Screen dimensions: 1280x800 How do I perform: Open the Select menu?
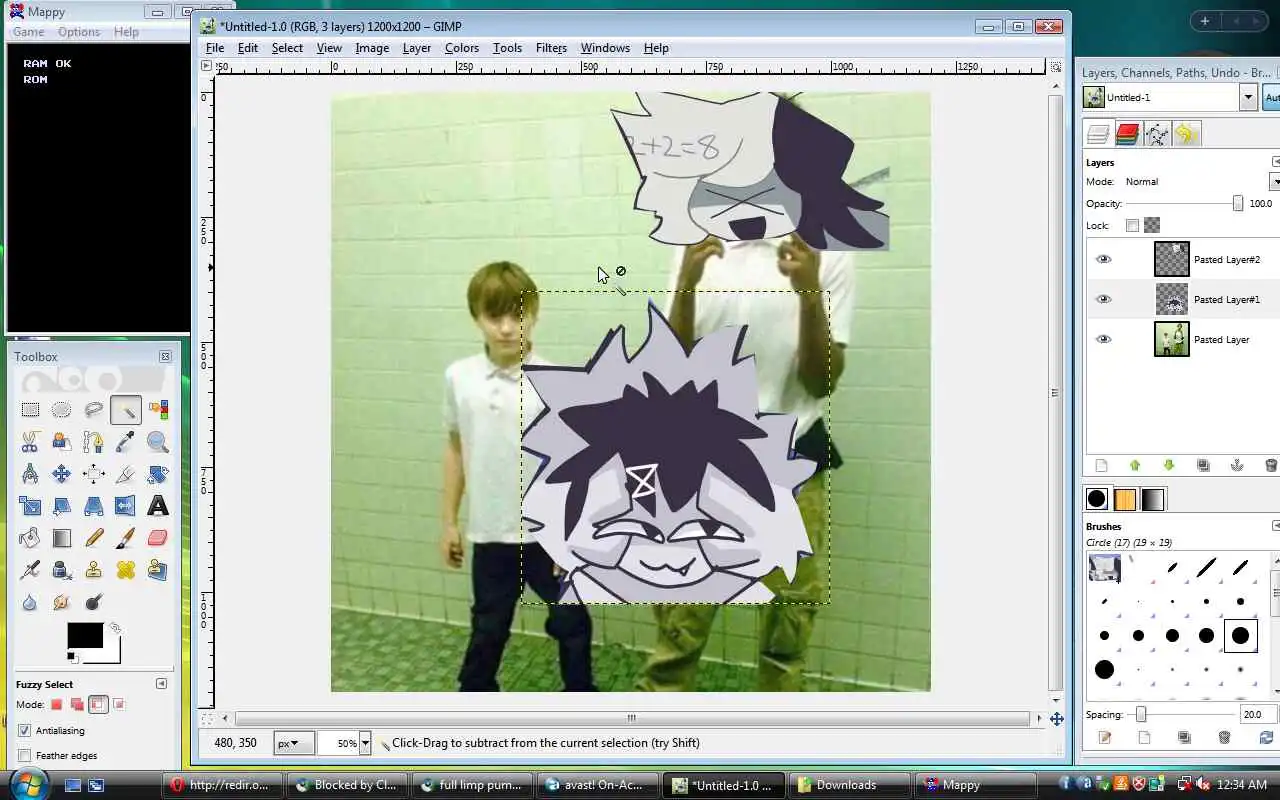[x=287, y=48]
